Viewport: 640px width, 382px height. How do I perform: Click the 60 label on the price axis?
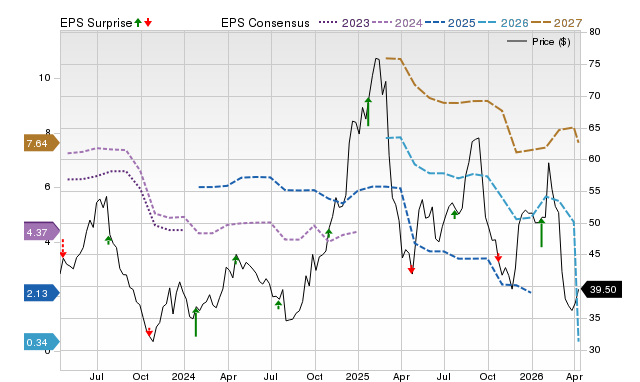[x=595, y=159]
